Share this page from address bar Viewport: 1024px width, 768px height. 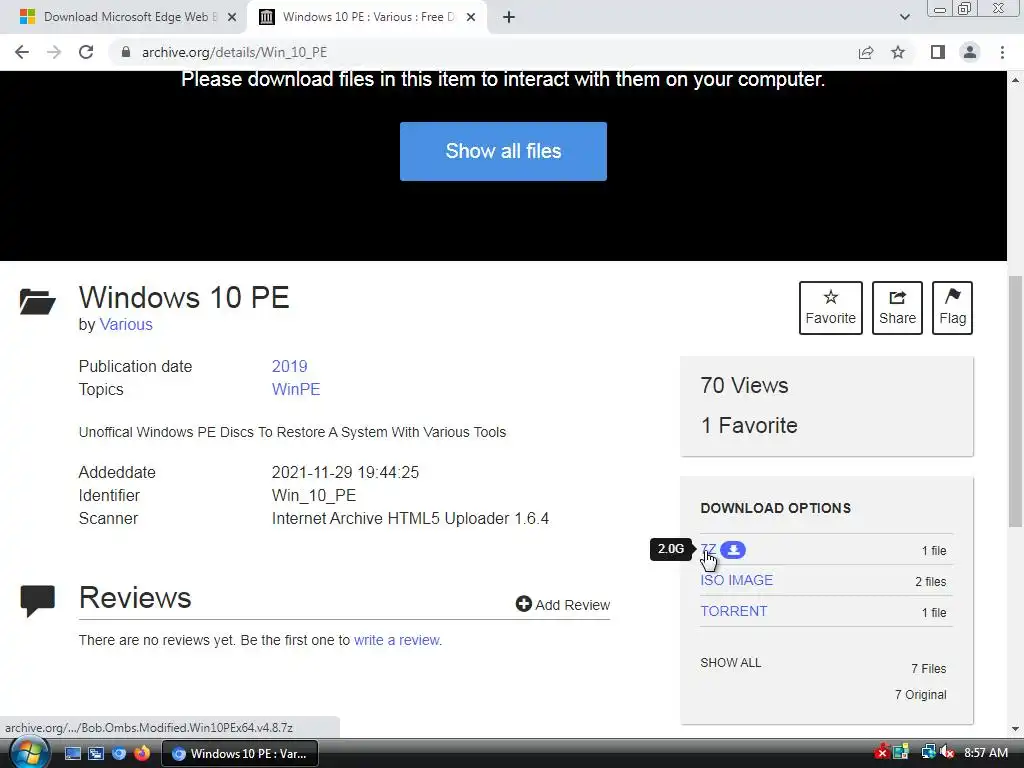pyautogui.click(x=866, y=52)
